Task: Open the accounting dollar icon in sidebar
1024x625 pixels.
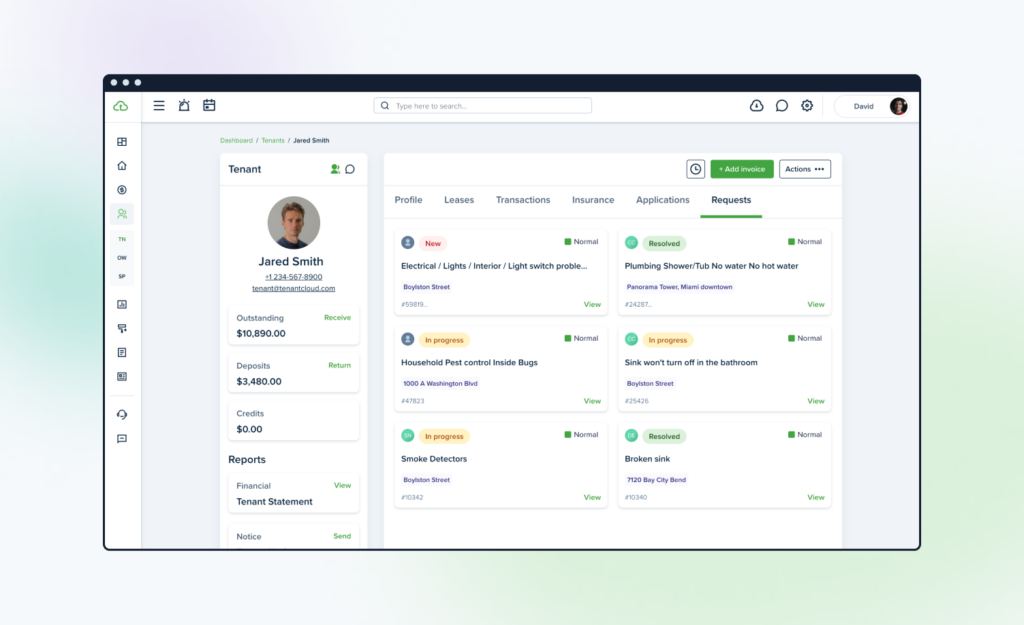Action: click(122, 190)
